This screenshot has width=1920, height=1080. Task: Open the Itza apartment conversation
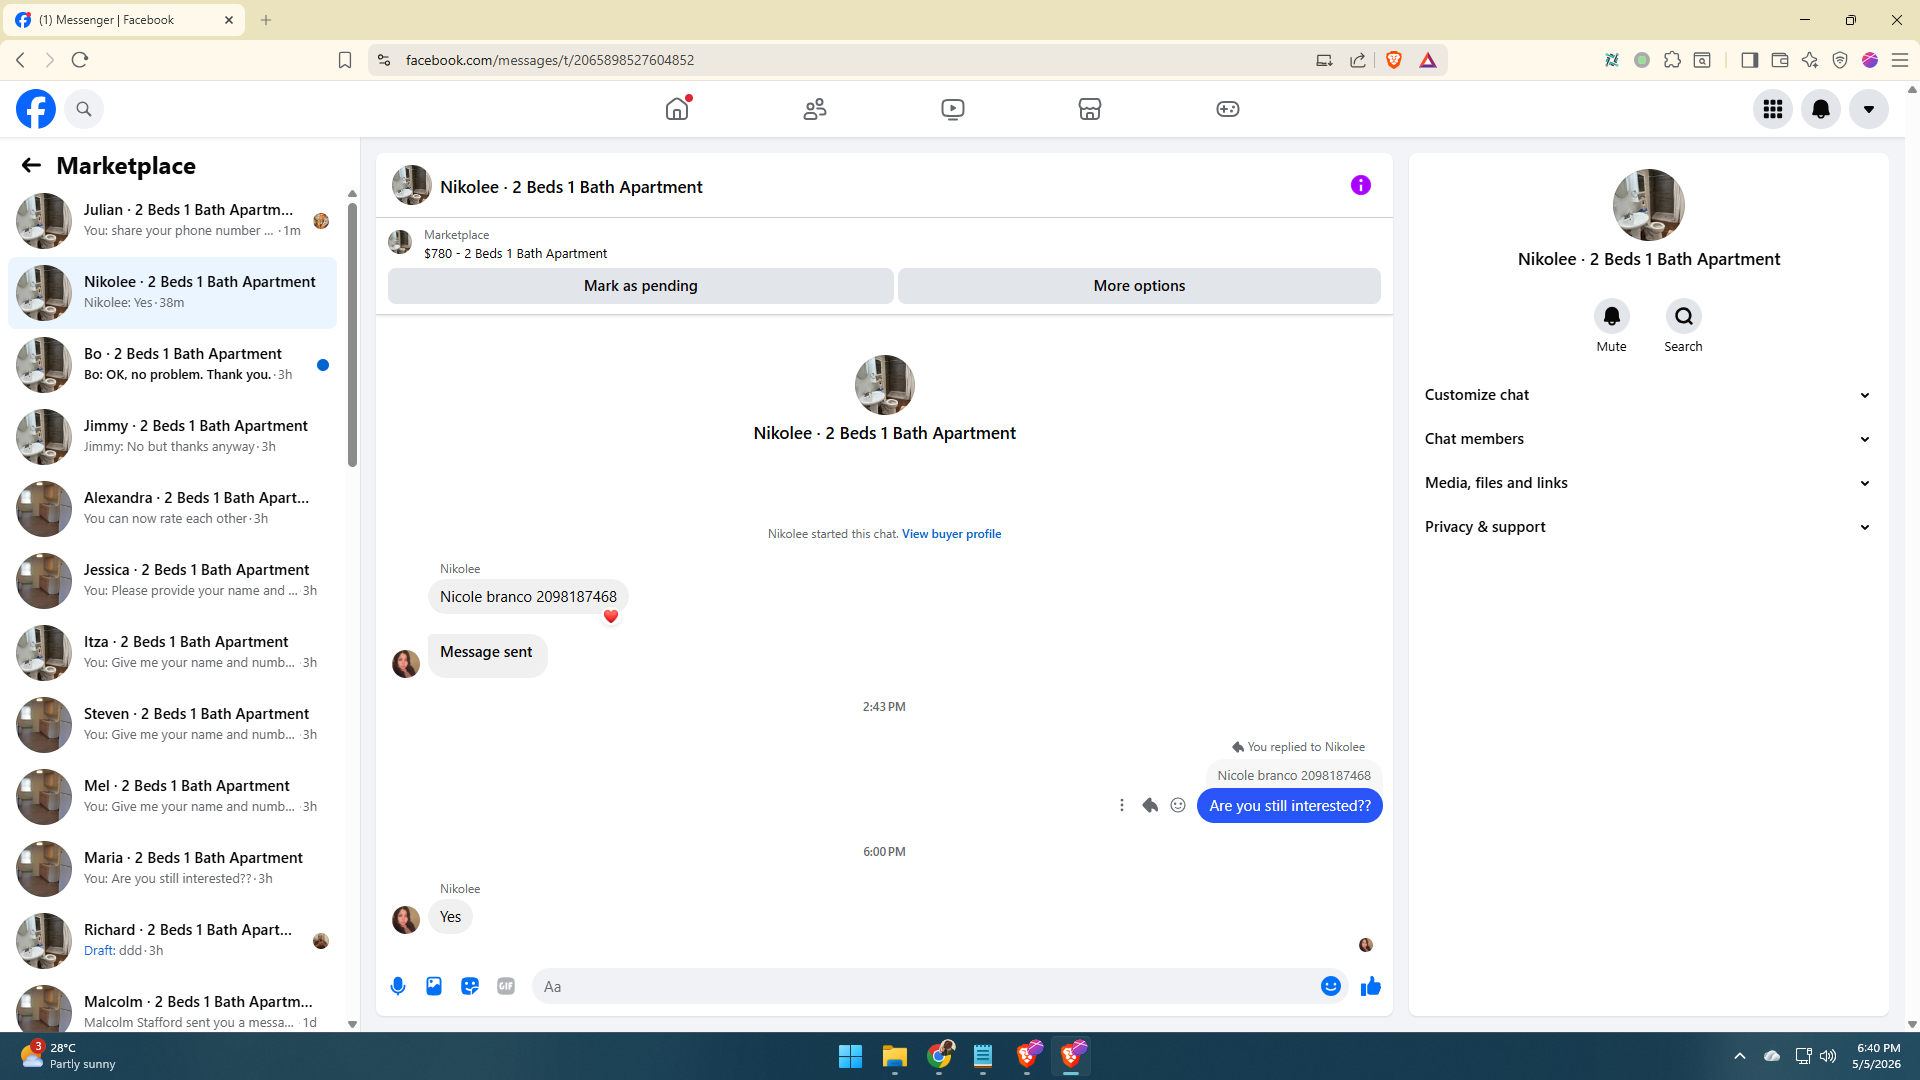coord(173,652)
